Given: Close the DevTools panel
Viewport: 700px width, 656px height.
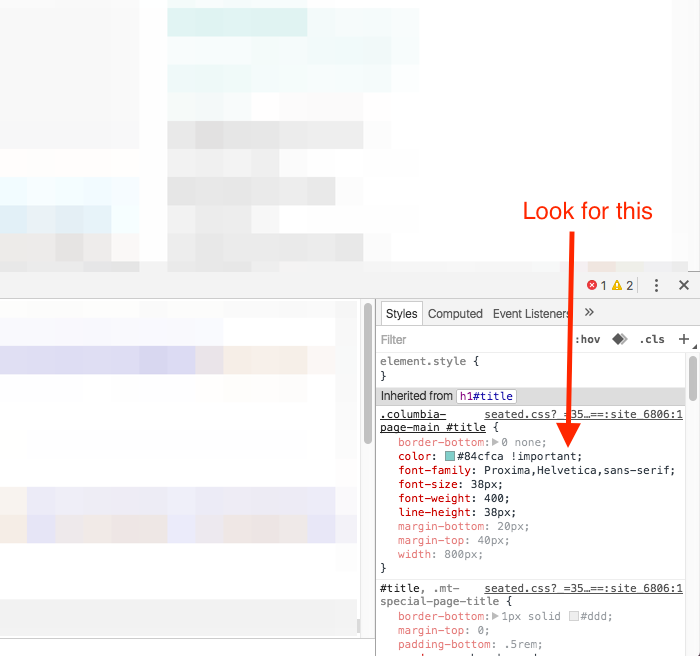Looking at the screenshot, I should click(x=684, y=286).
